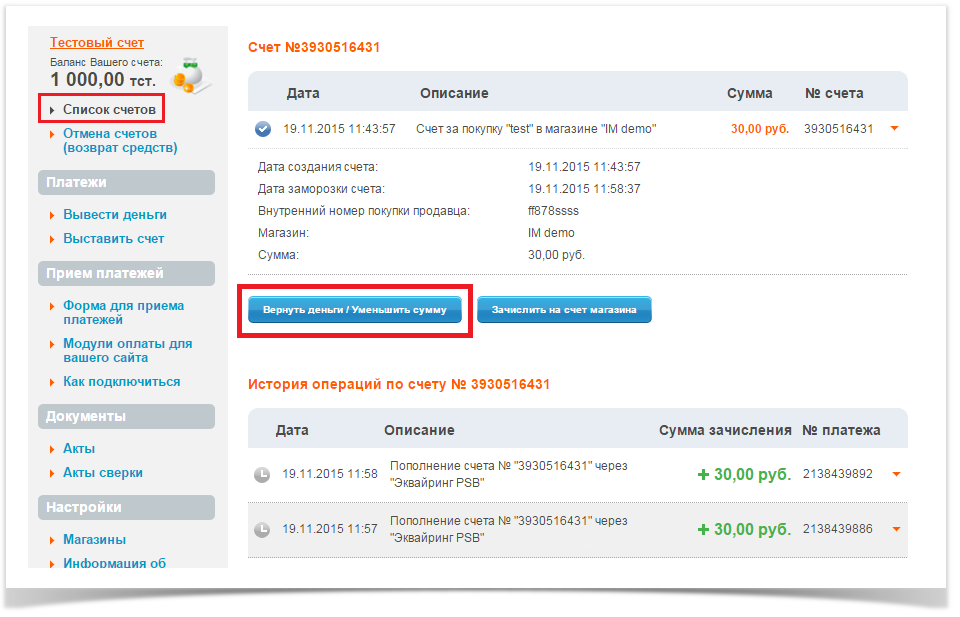The image size is (960, 617).
Task: Open the Тестовый счет link
Action: (97, 43)
